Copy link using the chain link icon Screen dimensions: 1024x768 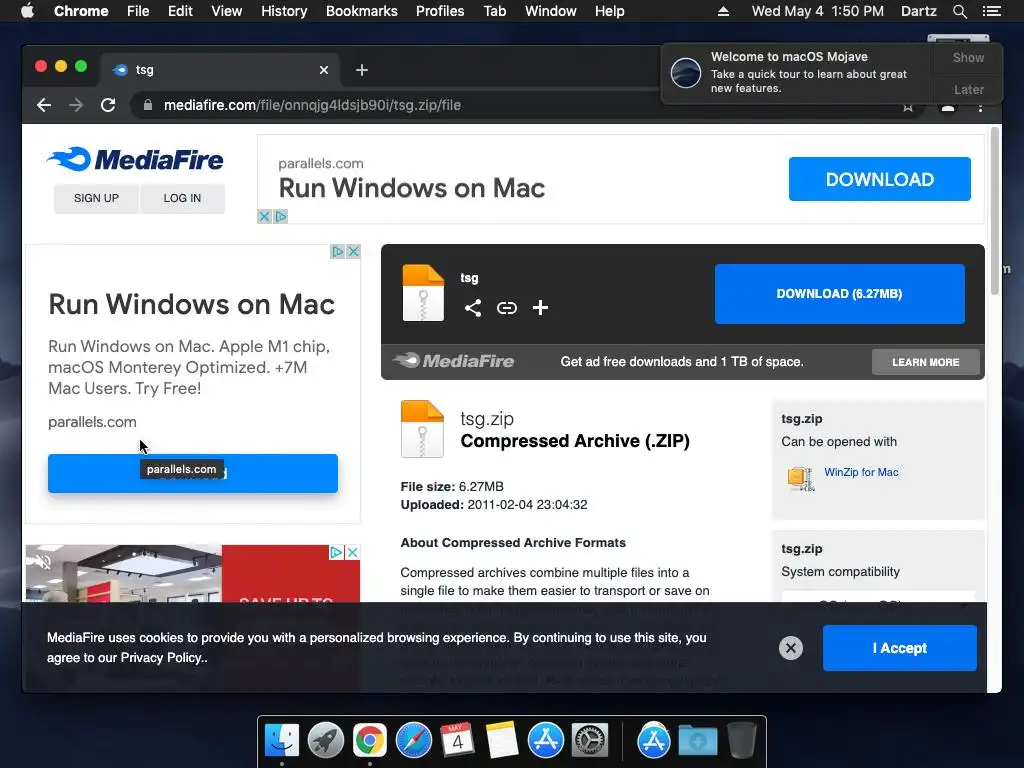(507, 308)
